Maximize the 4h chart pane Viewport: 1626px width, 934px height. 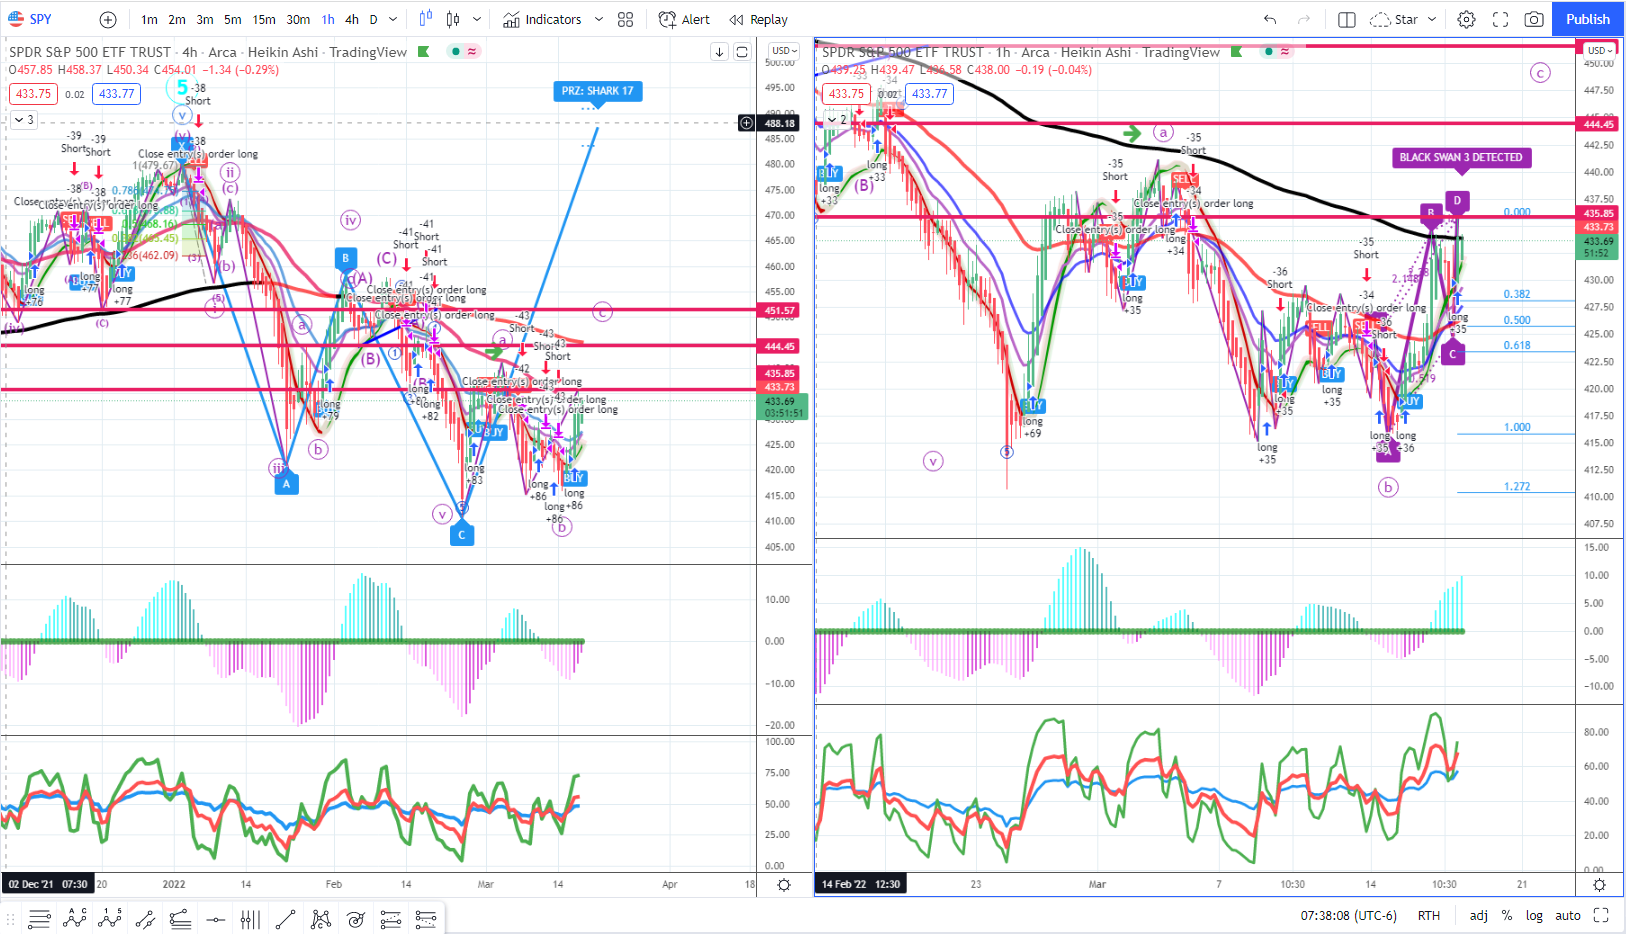(742, 52)
